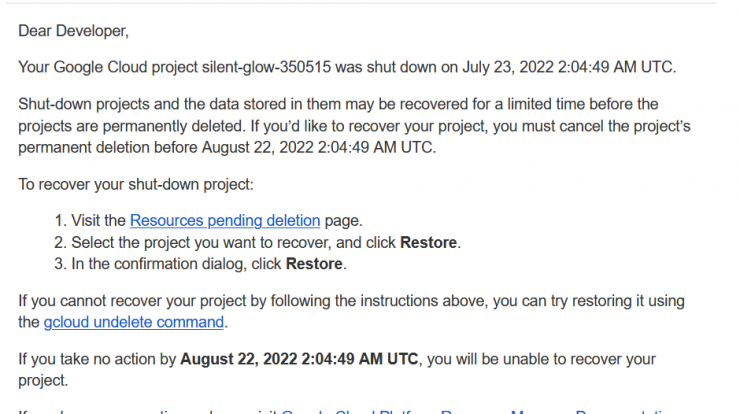Click the bold Restore word in step 2
Image resolution: width=740 pixels, height=414 pixels.
pos(429,243)
